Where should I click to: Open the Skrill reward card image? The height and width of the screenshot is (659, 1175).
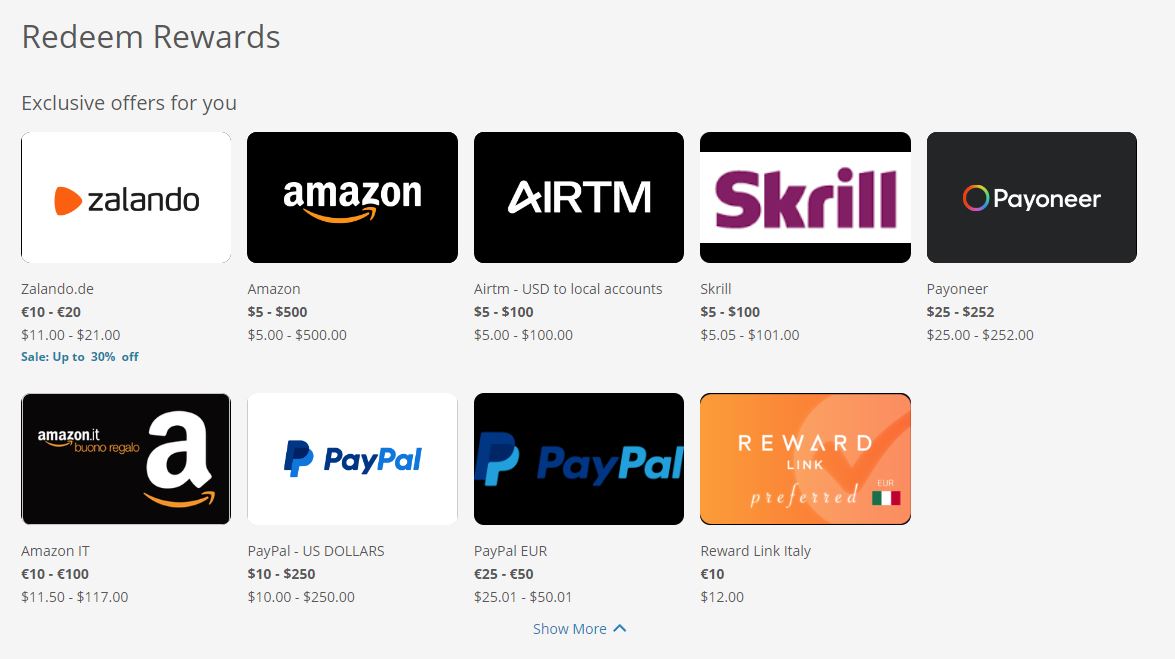tap(805, 197)
